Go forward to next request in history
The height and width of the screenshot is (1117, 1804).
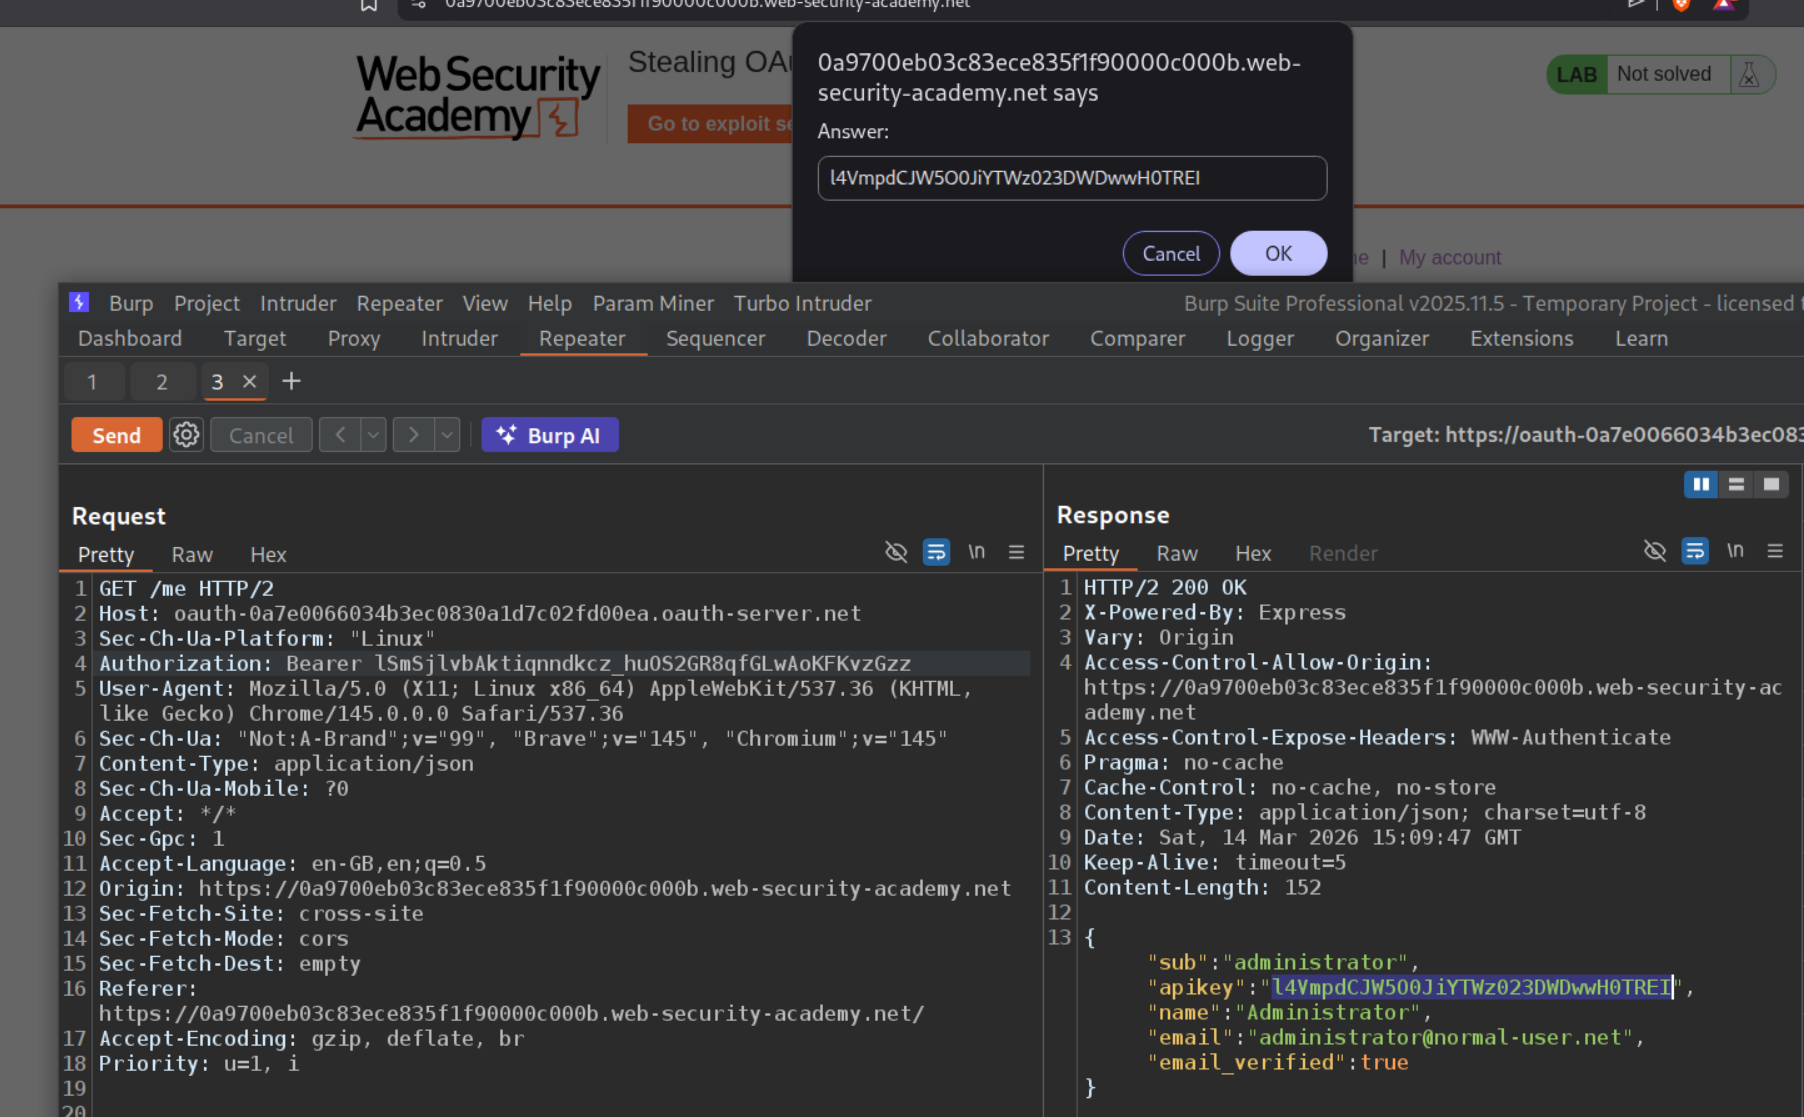413,435
